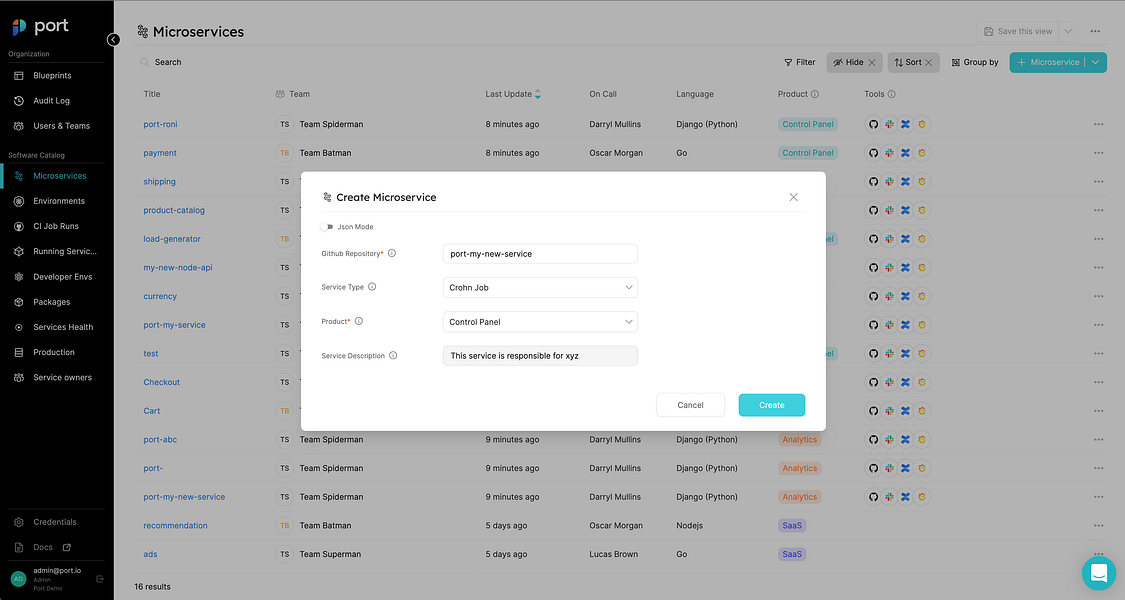1125x600 pixels.
Task: Collapse the sidebar with the arrow button
Action: pos(113,40)
